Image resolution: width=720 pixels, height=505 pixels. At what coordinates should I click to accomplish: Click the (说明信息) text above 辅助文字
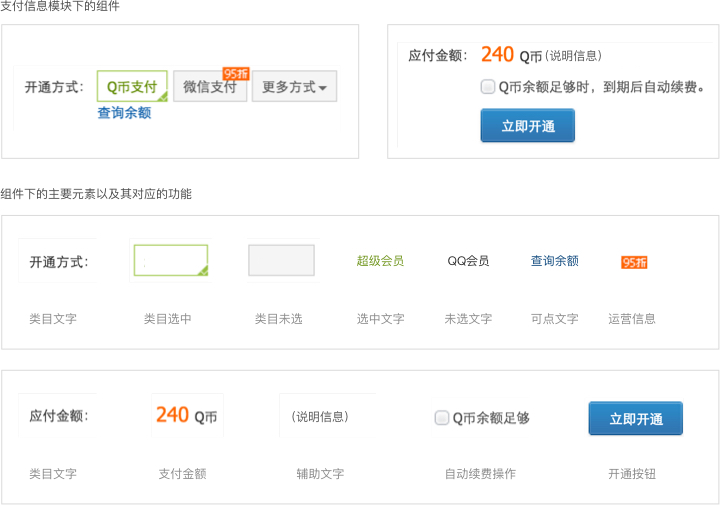click(x=320, y=417)
